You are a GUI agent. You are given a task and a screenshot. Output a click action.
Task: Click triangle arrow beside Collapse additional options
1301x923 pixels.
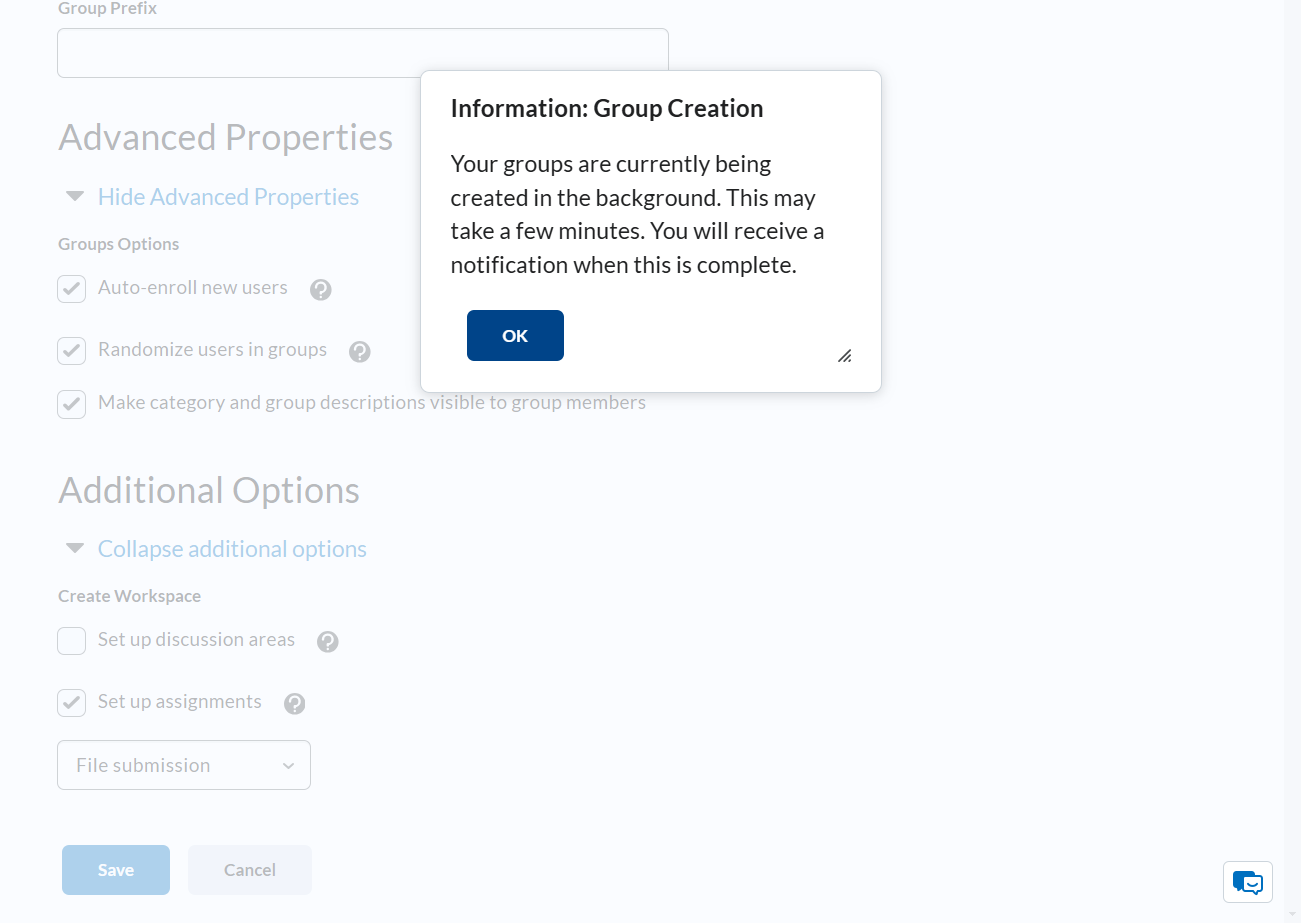click(75, 548)
